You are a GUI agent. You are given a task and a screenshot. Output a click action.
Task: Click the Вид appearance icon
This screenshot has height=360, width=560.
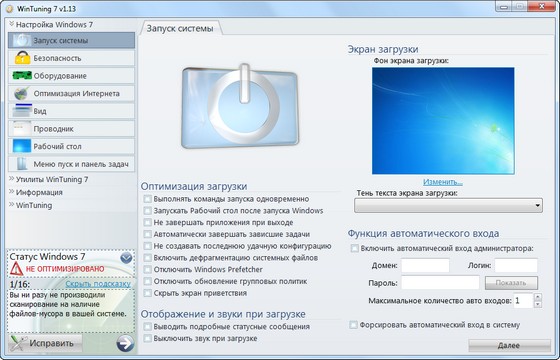pos(22,111)
